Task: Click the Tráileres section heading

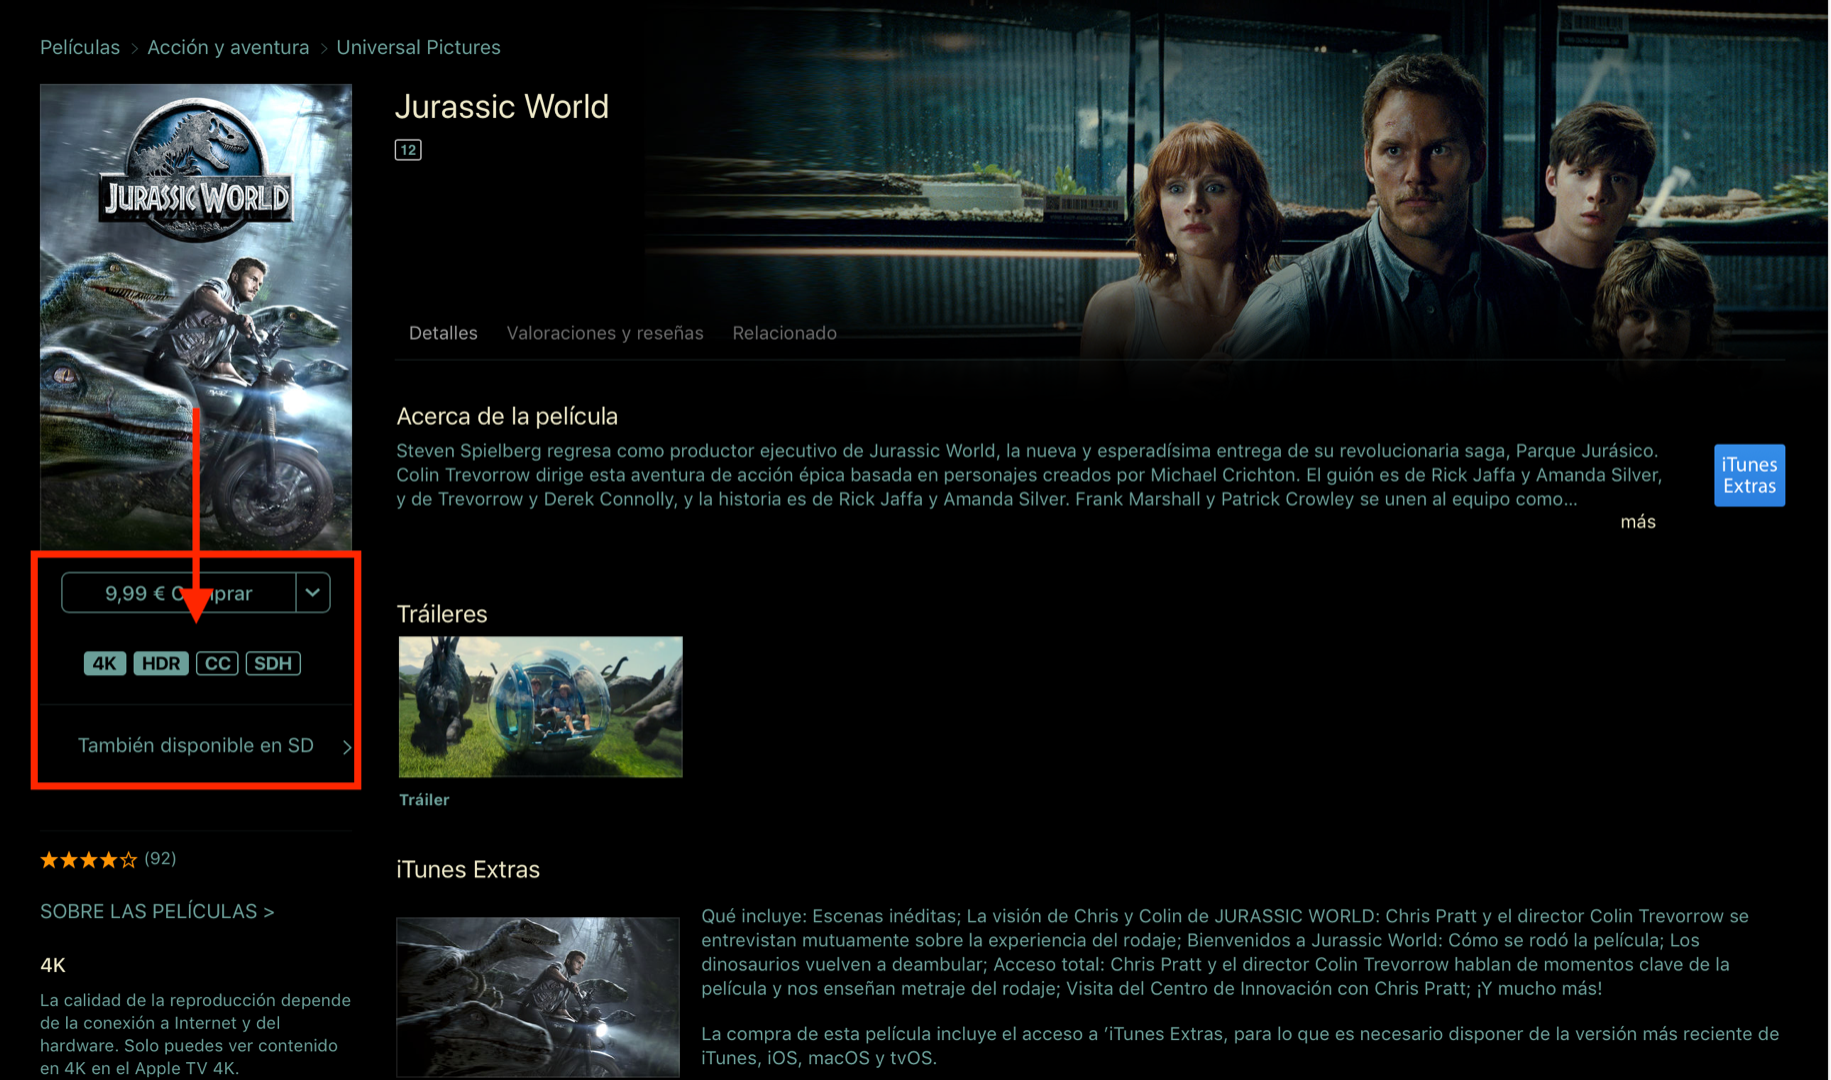Action: [x=442, y=614]
